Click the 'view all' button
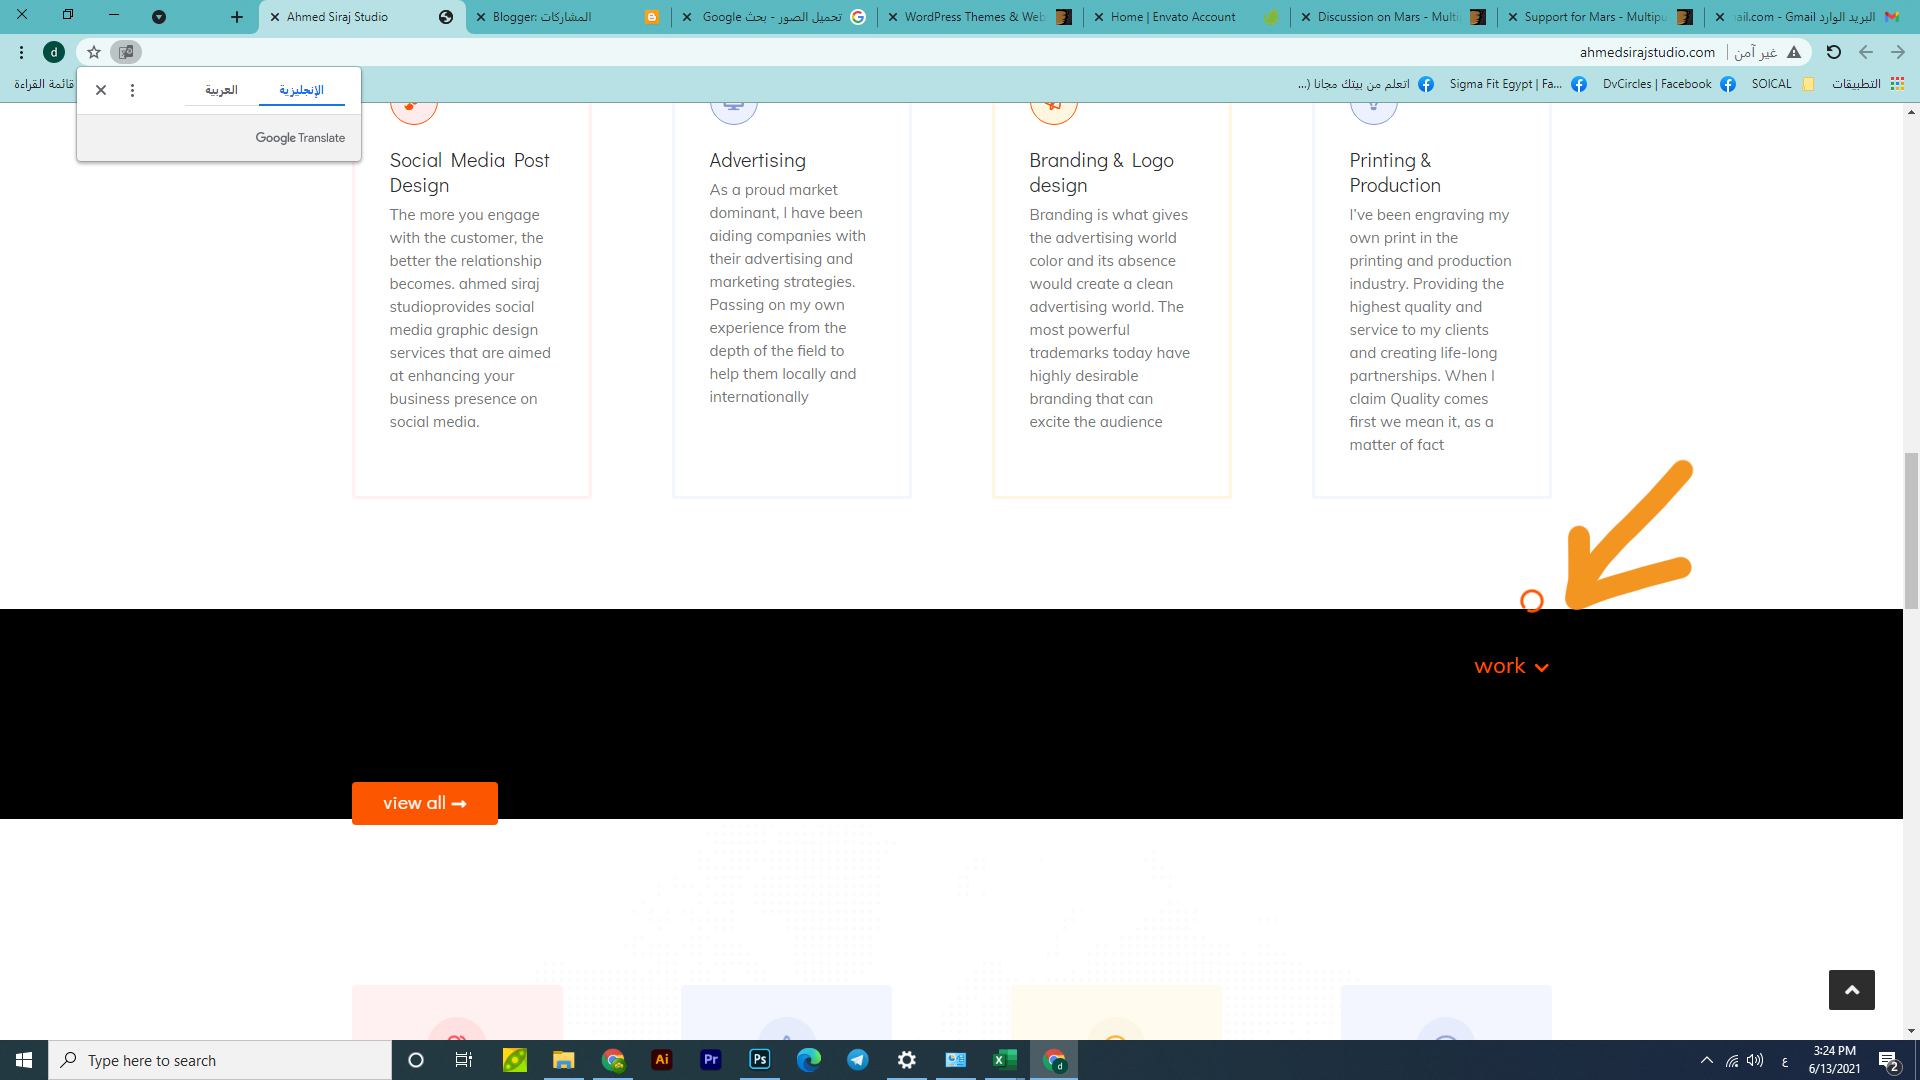Image resolution: width=1920 pixels, height=1080 pixels. (424, 803)
